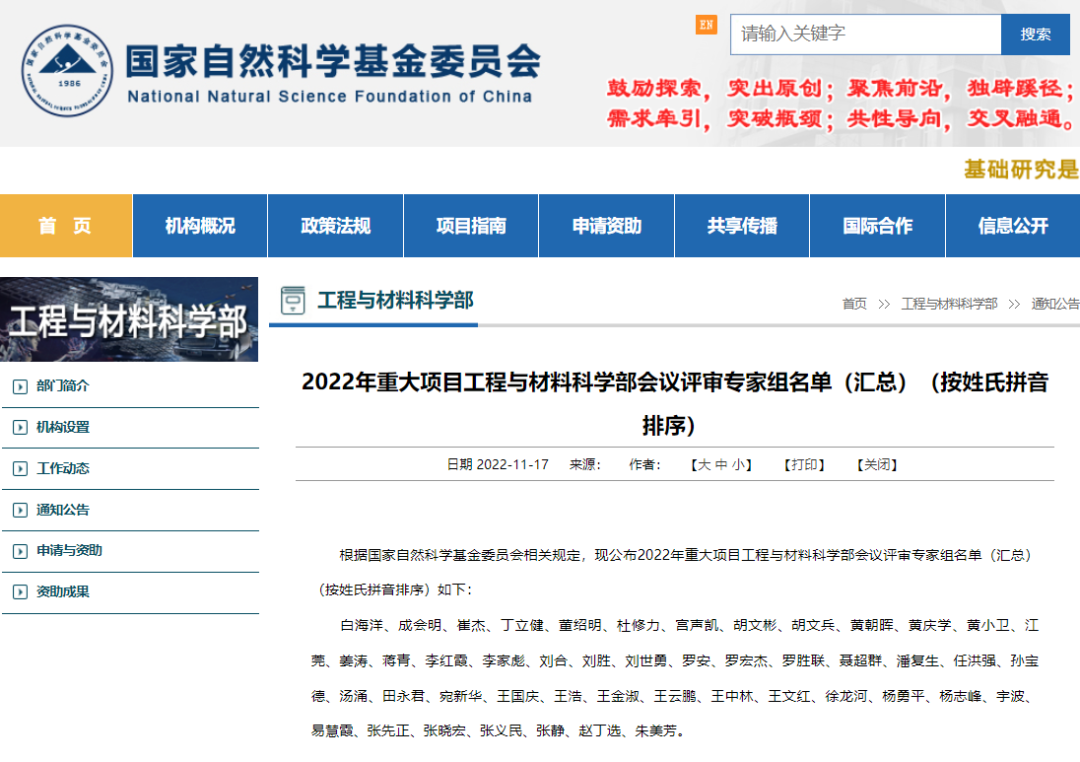This screenshot has width=1080, height=762.
Task: Click the section icon beside 工程与材料科学部 heading
Action: click(x=293, y=300)
